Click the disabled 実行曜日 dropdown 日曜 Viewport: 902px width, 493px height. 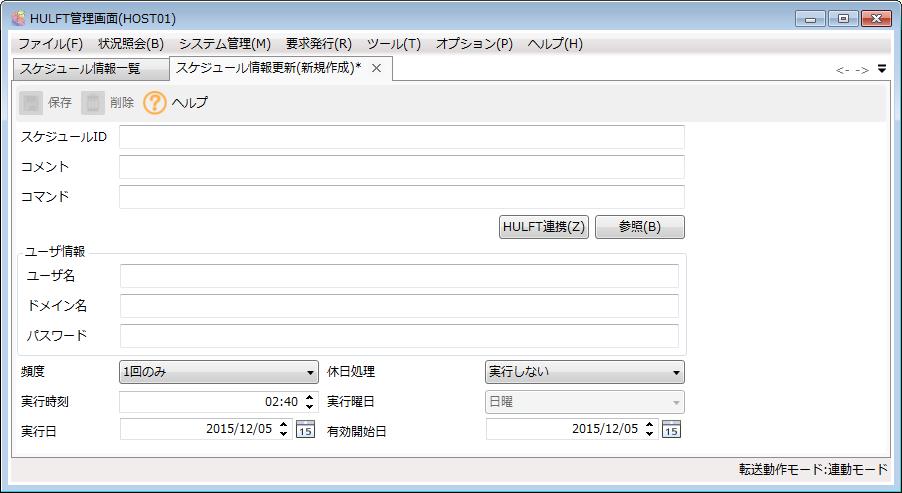(585, 402)
